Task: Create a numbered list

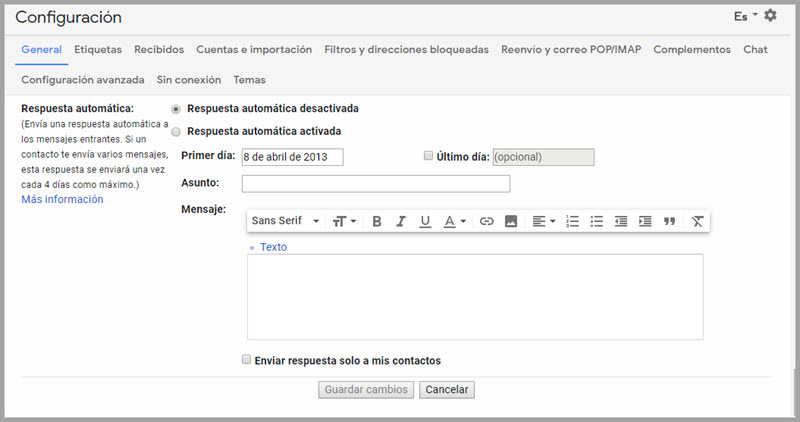Action: tap(573, 221)
